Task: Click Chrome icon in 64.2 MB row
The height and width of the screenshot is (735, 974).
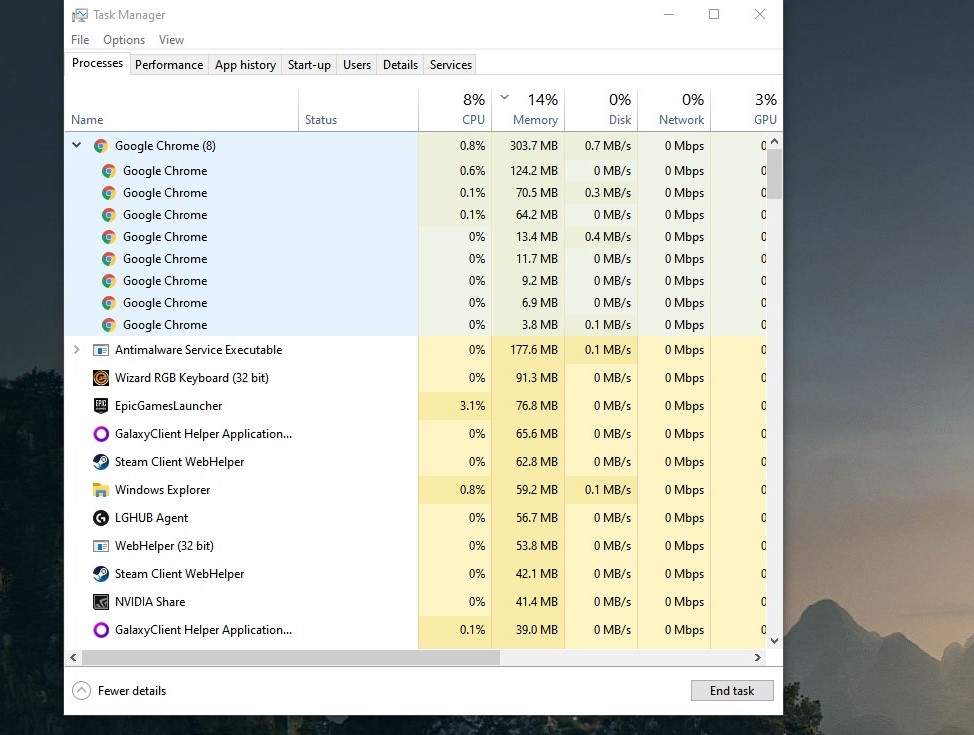Action: coord(109,215)
